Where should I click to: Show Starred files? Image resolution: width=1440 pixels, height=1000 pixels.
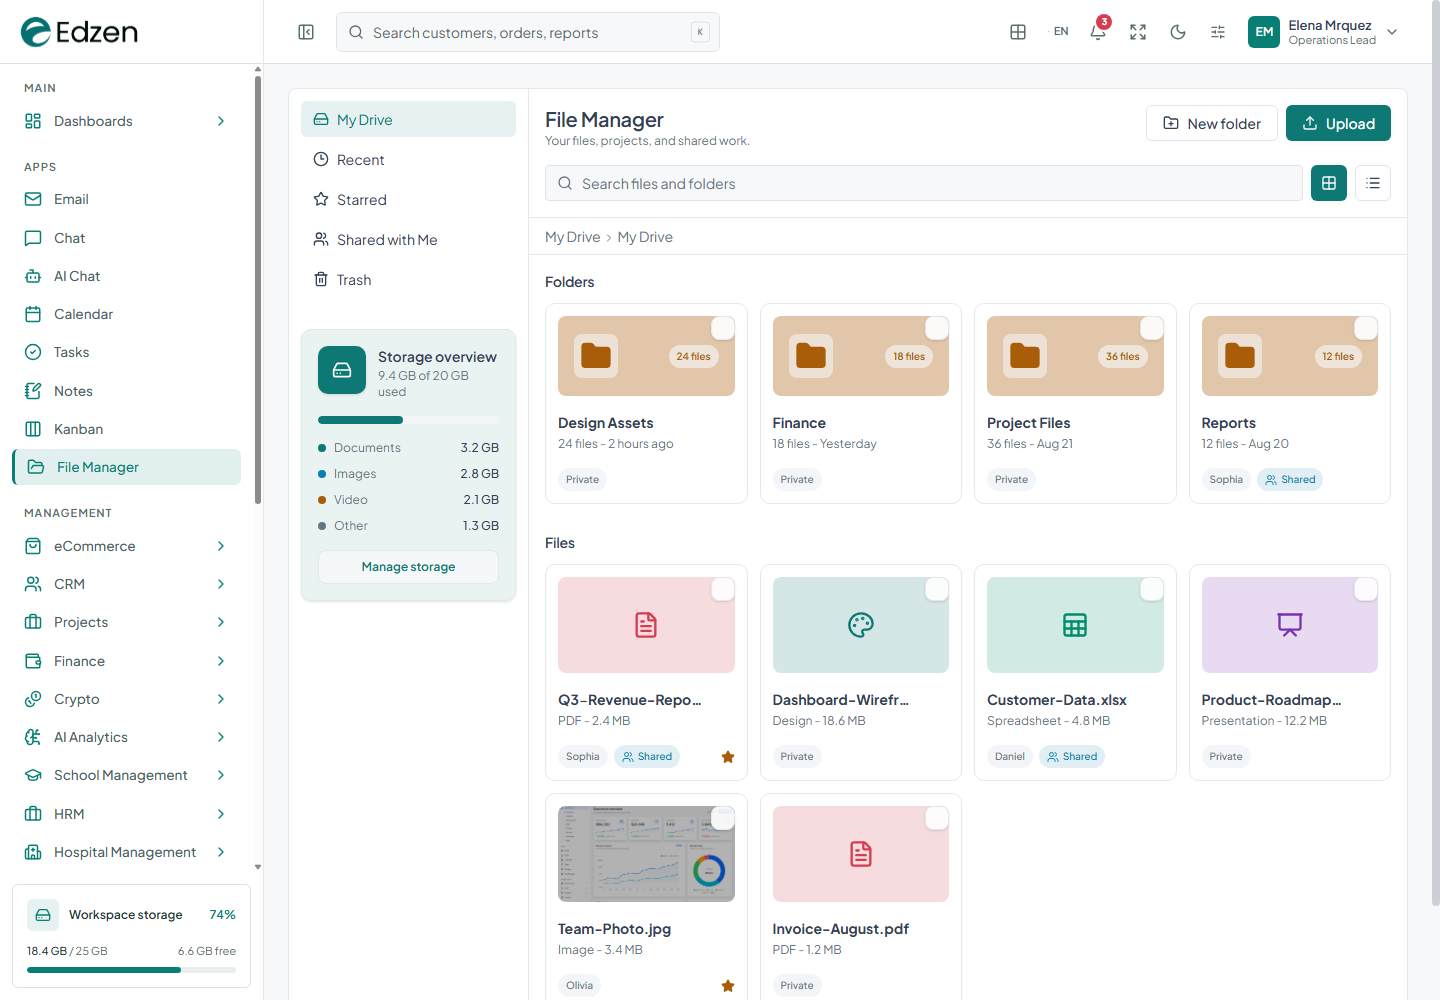click(x=408, y=200)
